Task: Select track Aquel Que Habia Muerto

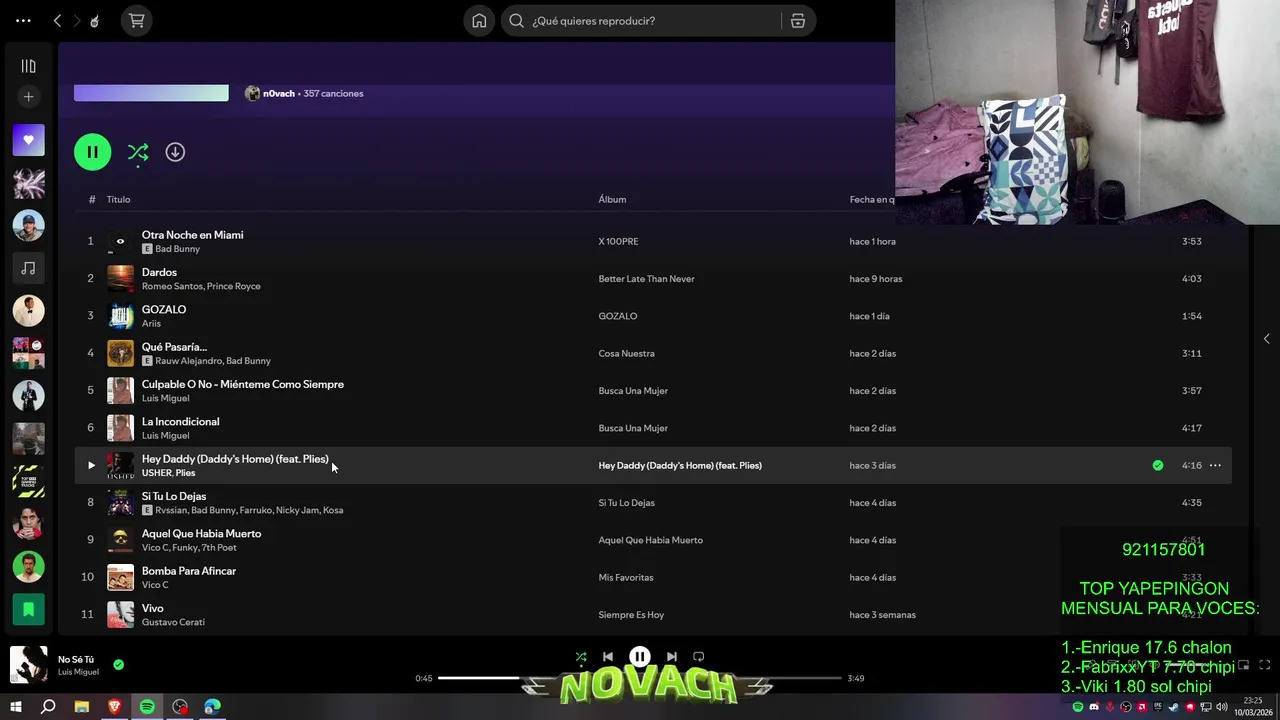Action: [201, 534]
